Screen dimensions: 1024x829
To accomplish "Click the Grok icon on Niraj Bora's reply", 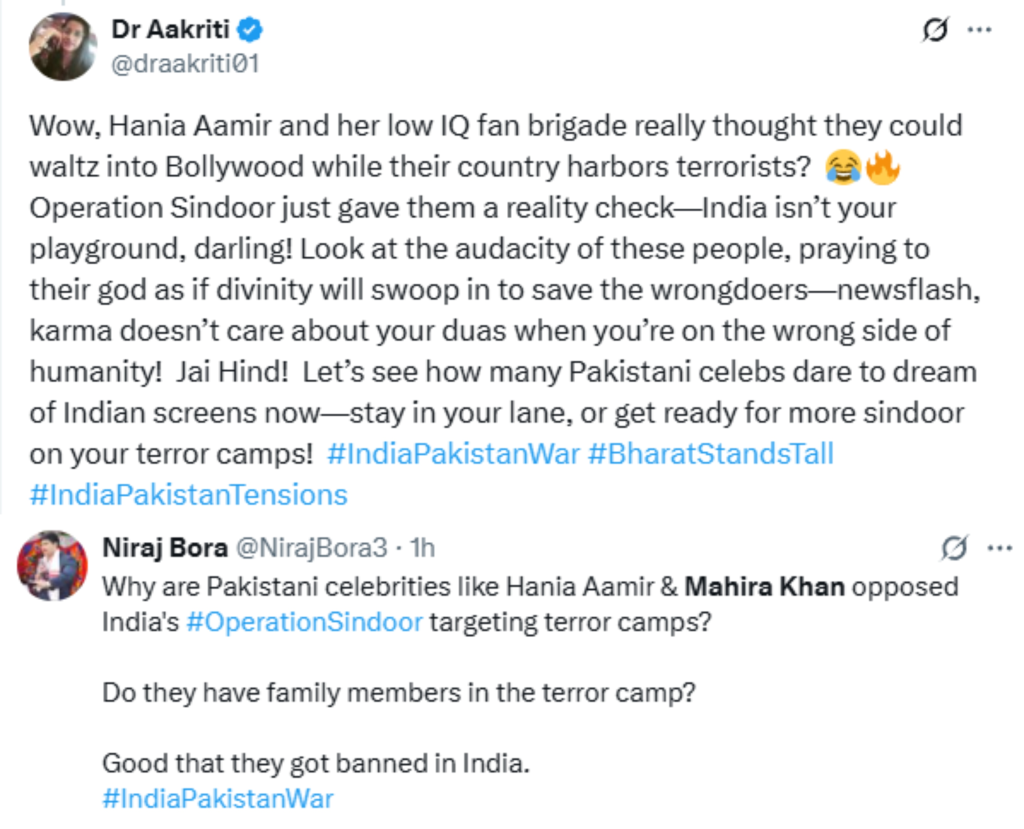I will [x=954, y=548].
